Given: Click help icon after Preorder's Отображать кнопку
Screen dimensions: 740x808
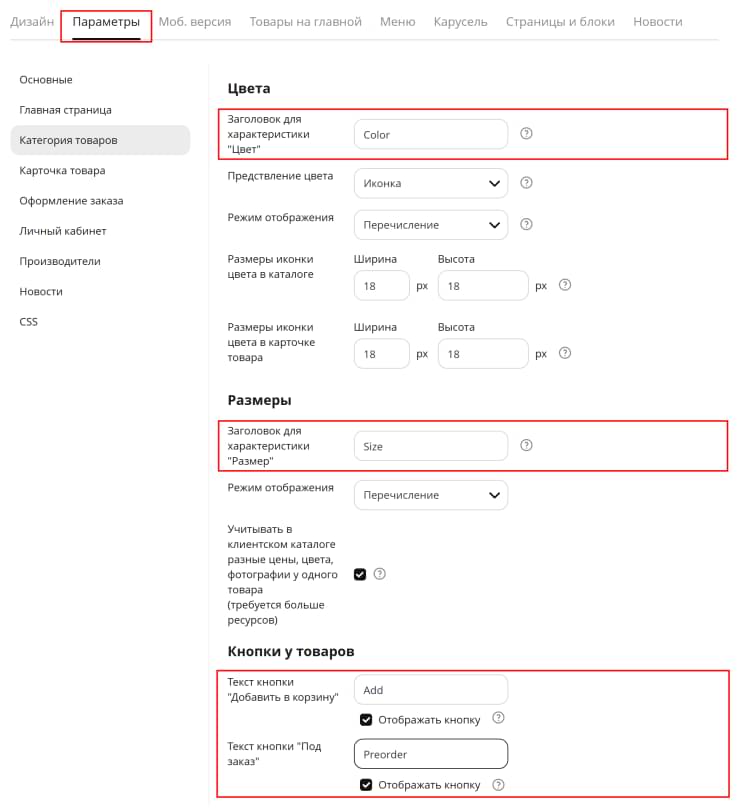Looking at the screenshot, I should [498, 785].
